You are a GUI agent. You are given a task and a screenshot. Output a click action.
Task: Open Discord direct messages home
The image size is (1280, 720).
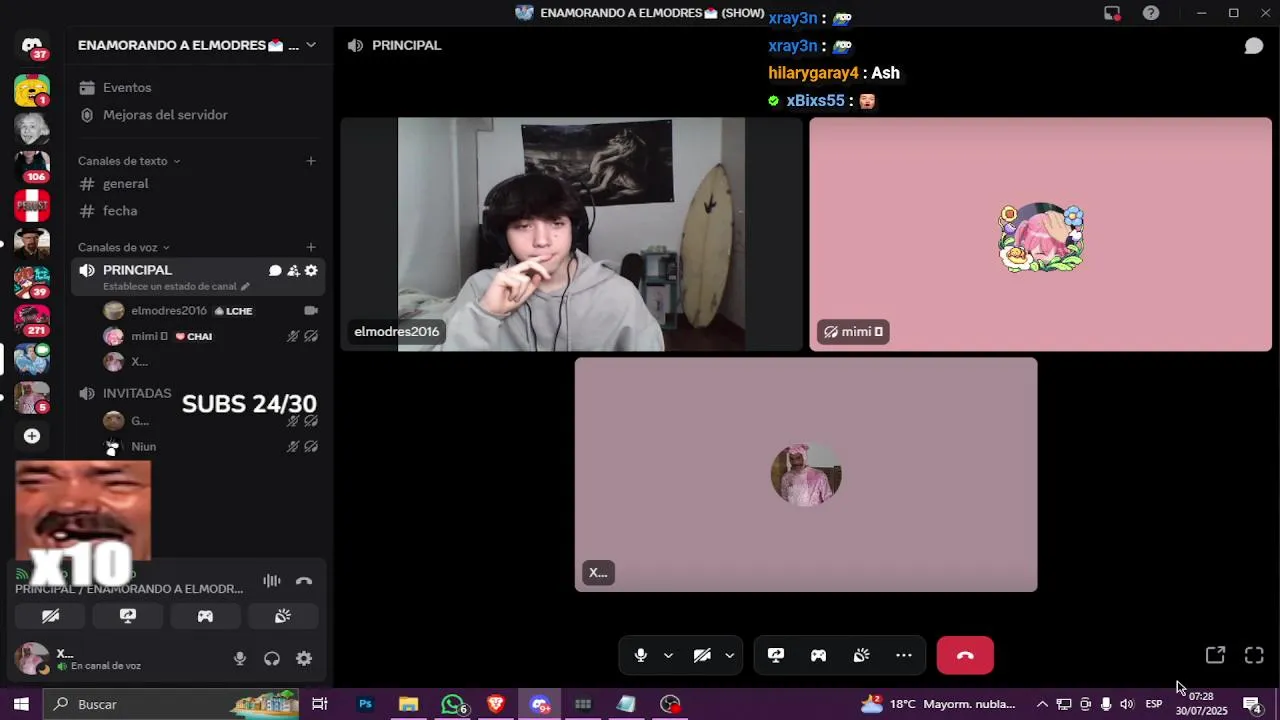coord(32,47)
